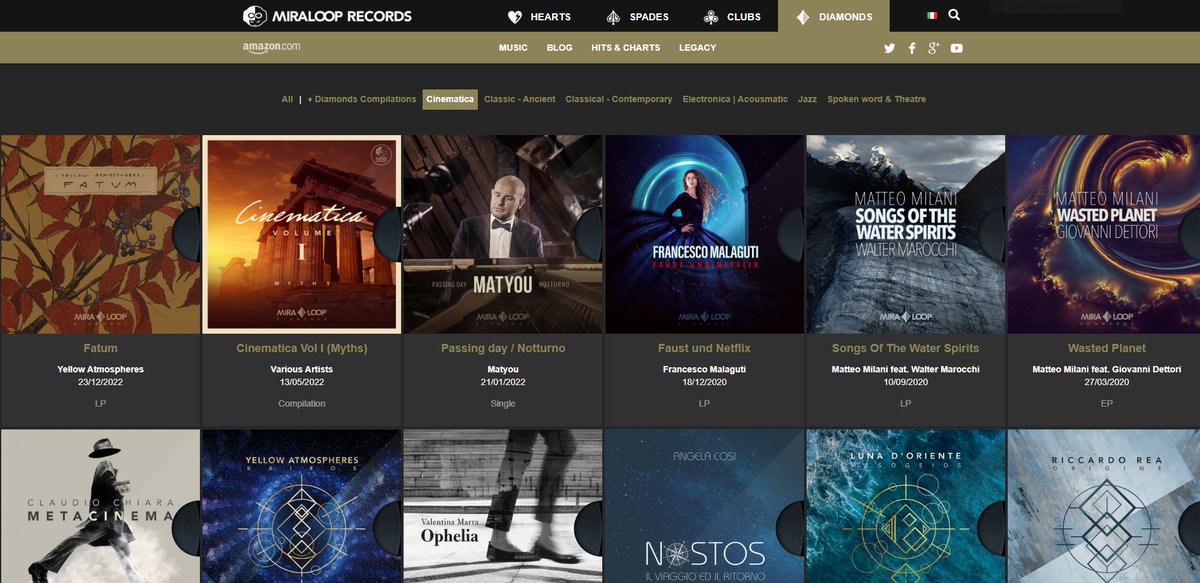This screenshot has height=583, width=1200.
Task: Open the Fatum album cover
Action: pyautogui.click(x=100, y=234)
